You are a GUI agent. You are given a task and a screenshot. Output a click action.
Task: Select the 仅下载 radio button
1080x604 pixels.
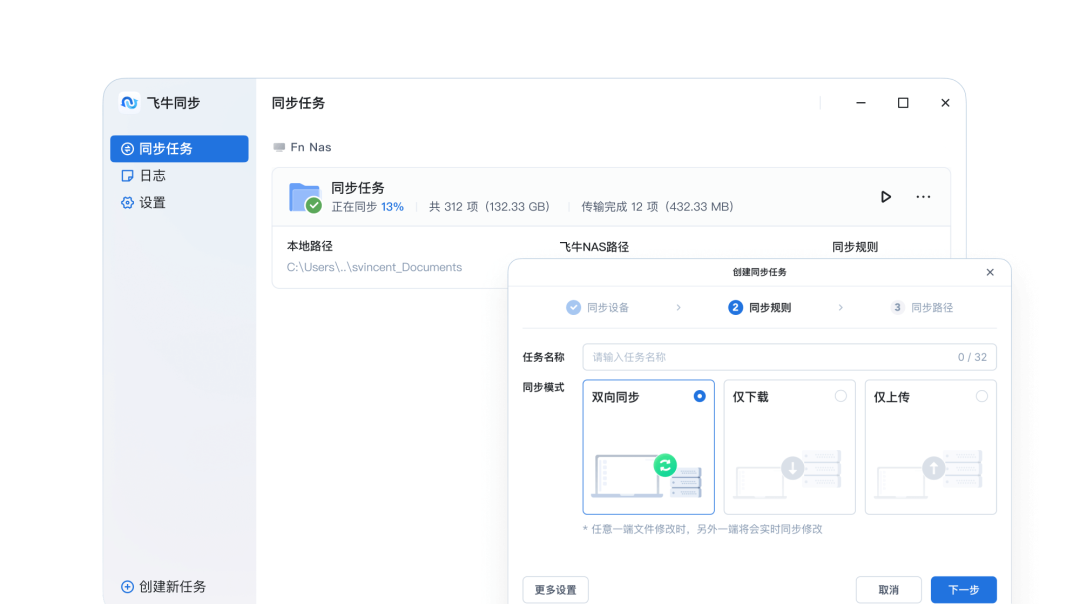pyautogui.click(x=840, y=396)
